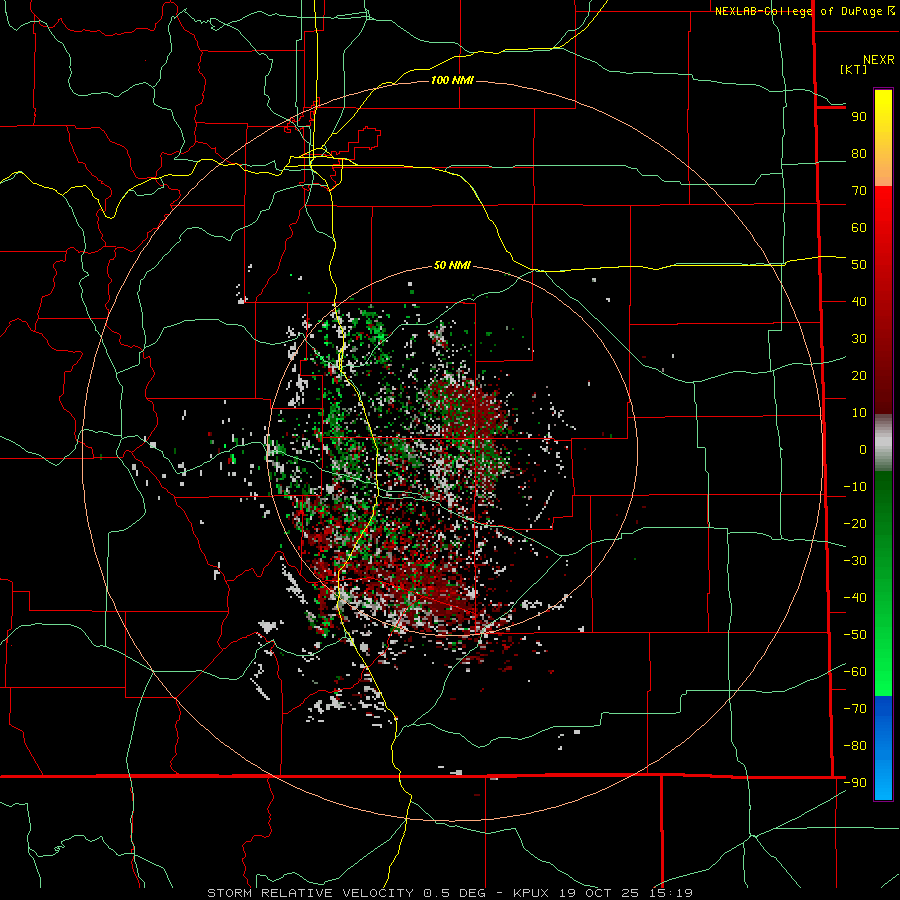900x900 pixels.
Task: Click the 0 value on velocity scale
Action: (863, 449)
